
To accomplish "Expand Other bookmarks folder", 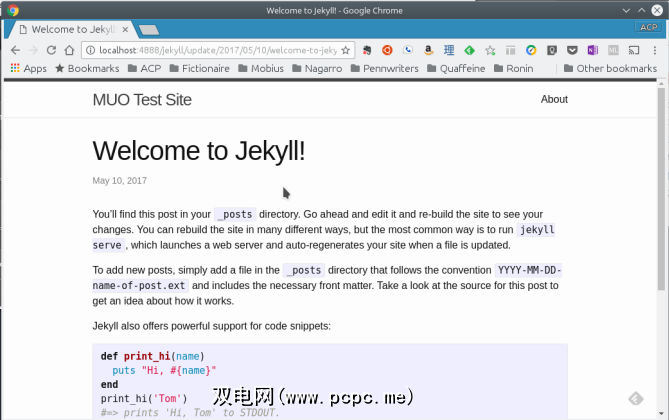I will coord(610,68).
